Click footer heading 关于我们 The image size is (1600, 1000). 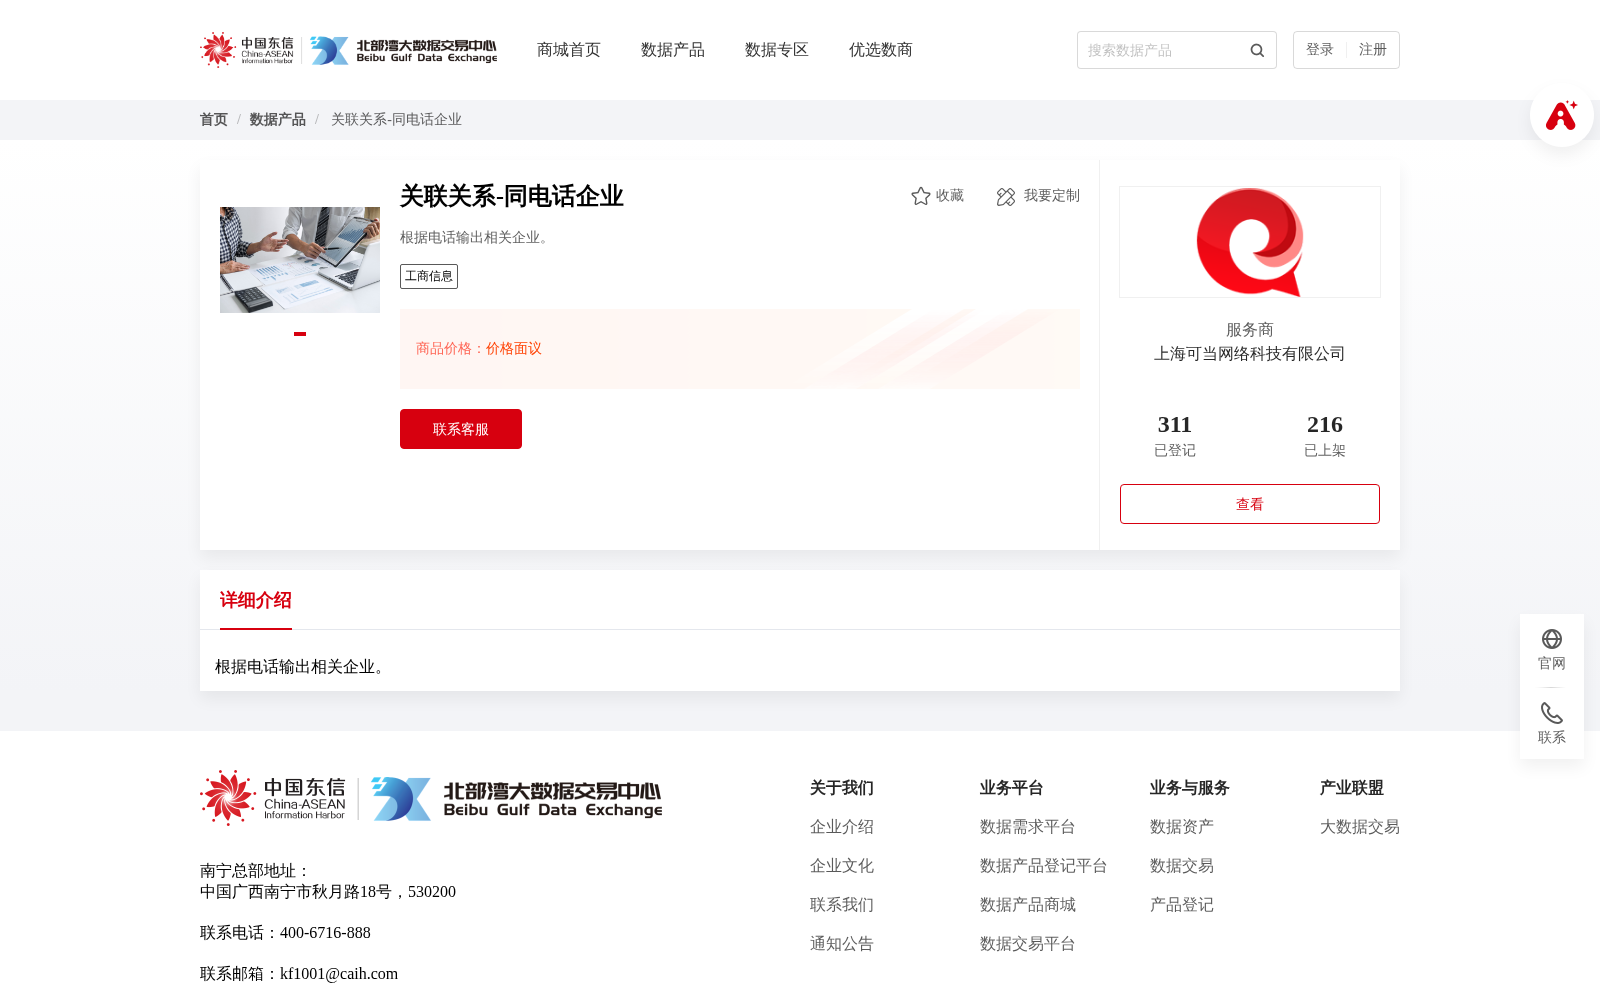coord(842,788)
